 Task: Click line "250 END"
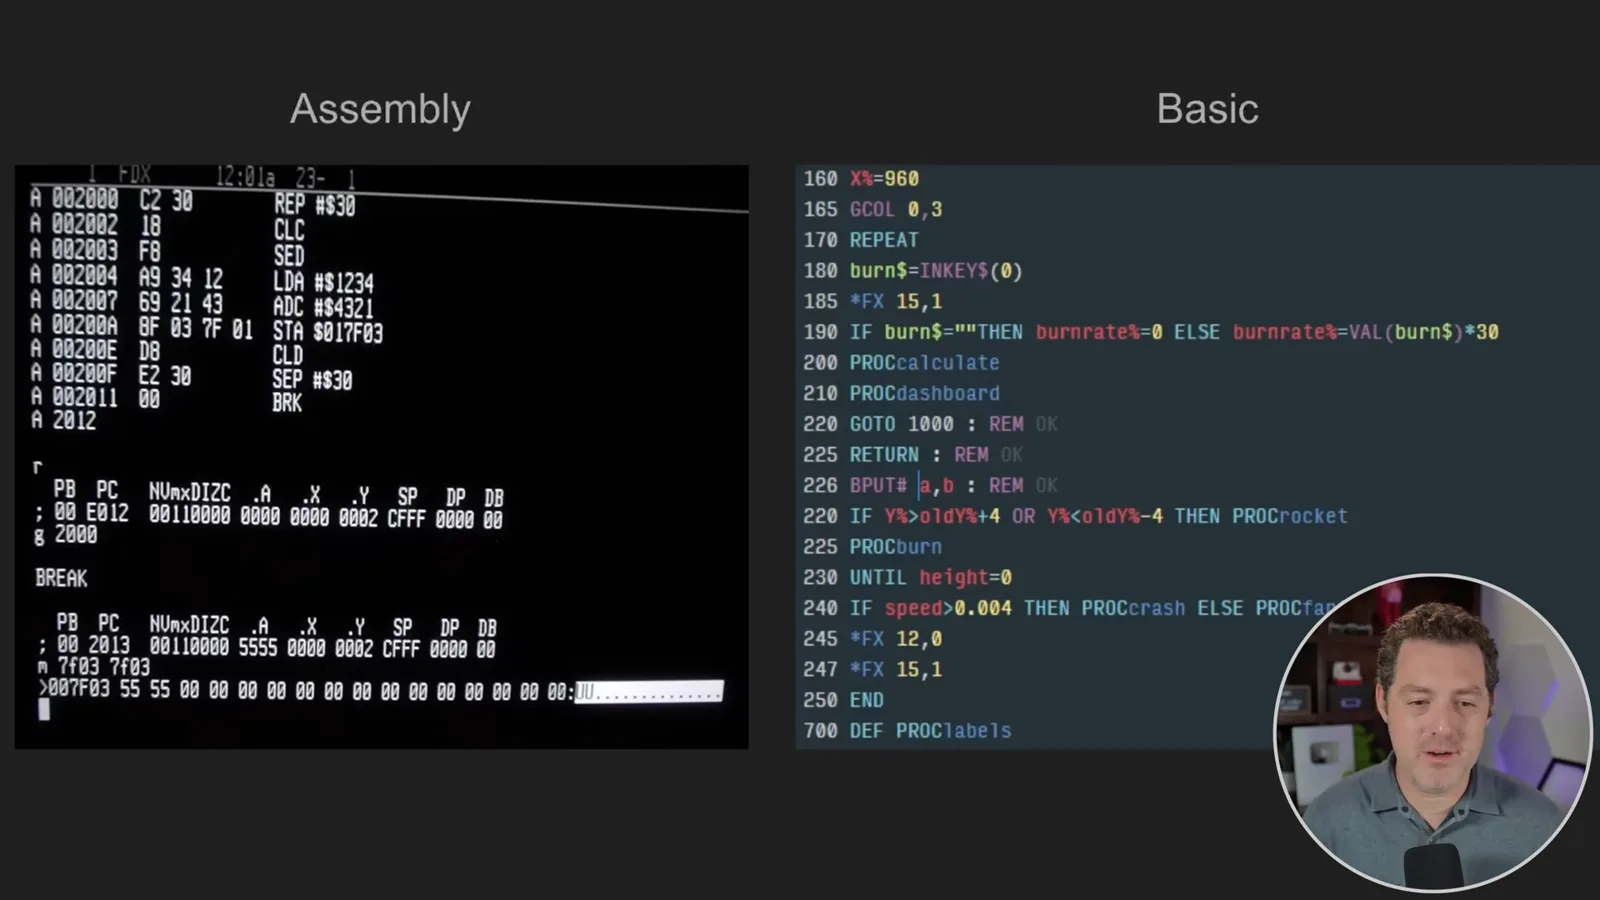pyautogui.click(x=843, y=700)
